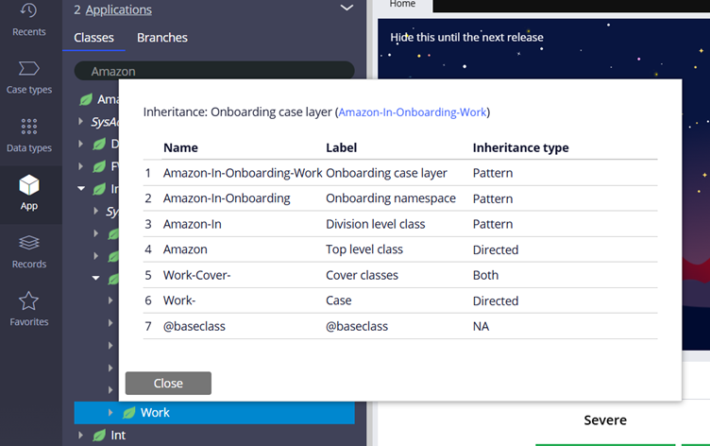Open Favorites star in sidebar

coord(29,308)
